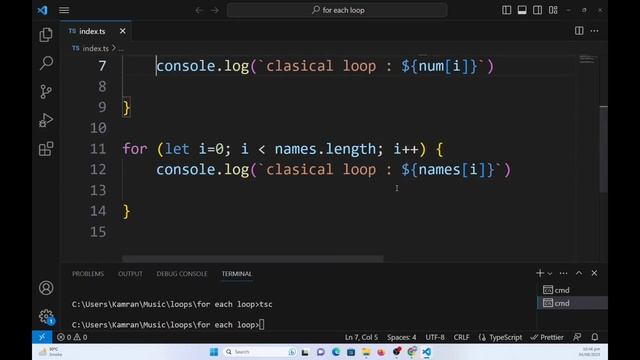Open Microsoft Edge from the taskbar
Viewport: 640px width, 360px height.
[336, 352]
